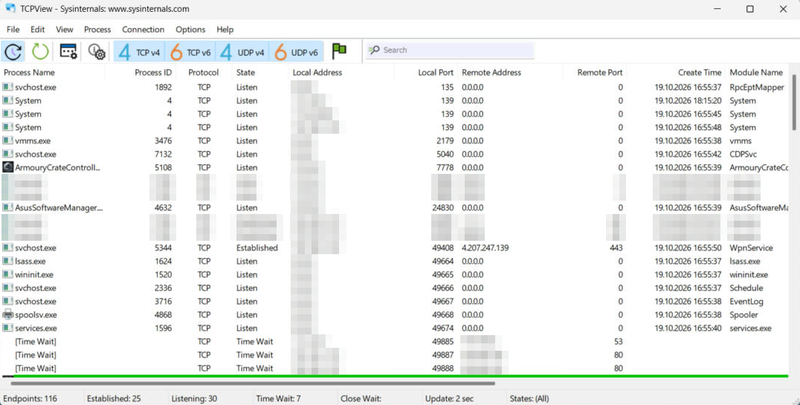Open the address resolution options icon
This screenshot has height=405, width=800.
tap(68, 51)
